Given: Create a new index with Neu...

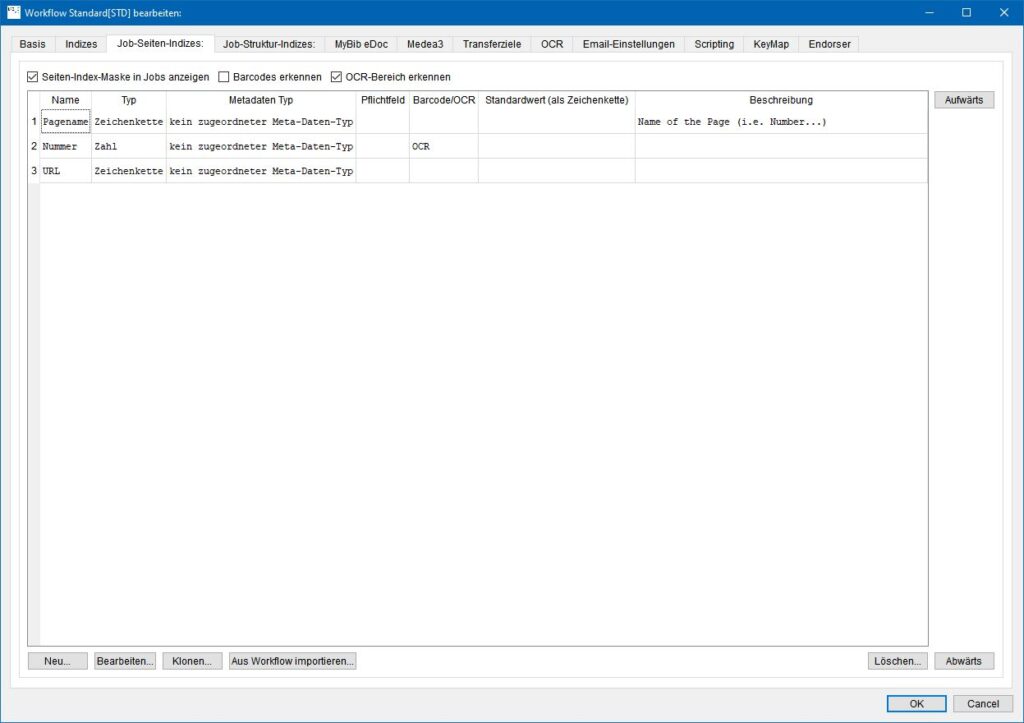Looking at the screenshot, I should [58, 661].
